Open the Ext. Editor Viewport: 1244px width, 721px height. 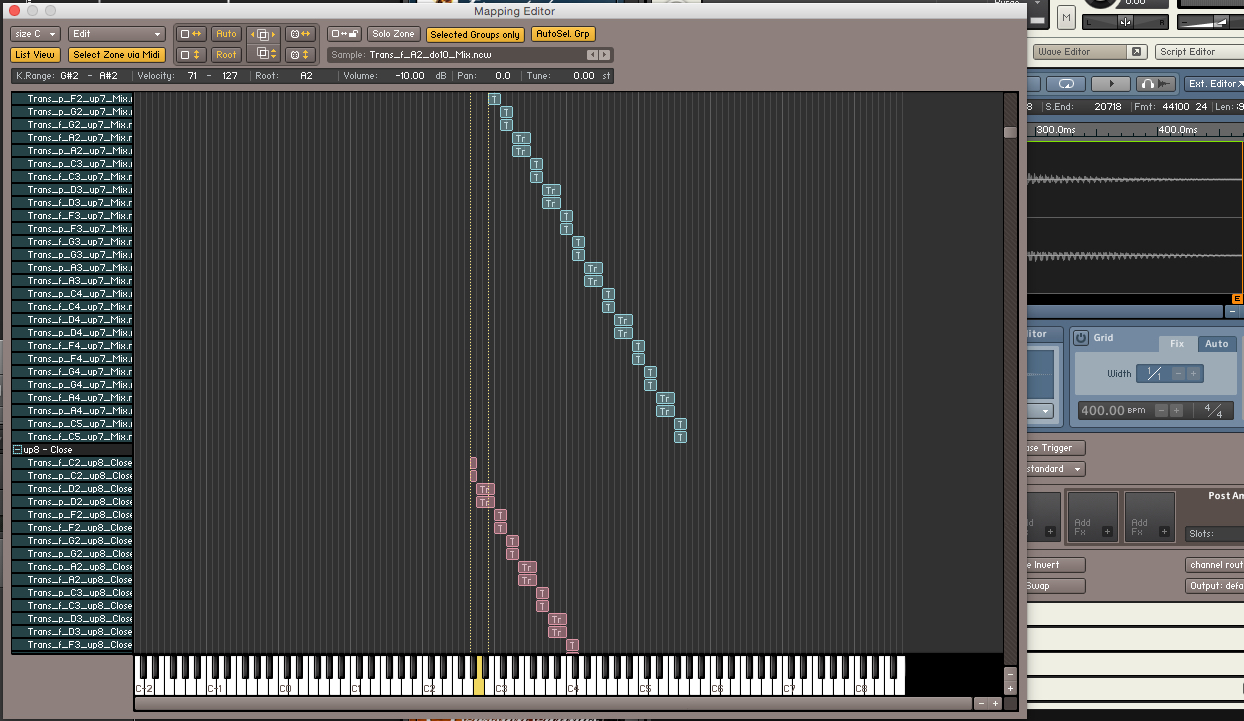(1212, 83)
